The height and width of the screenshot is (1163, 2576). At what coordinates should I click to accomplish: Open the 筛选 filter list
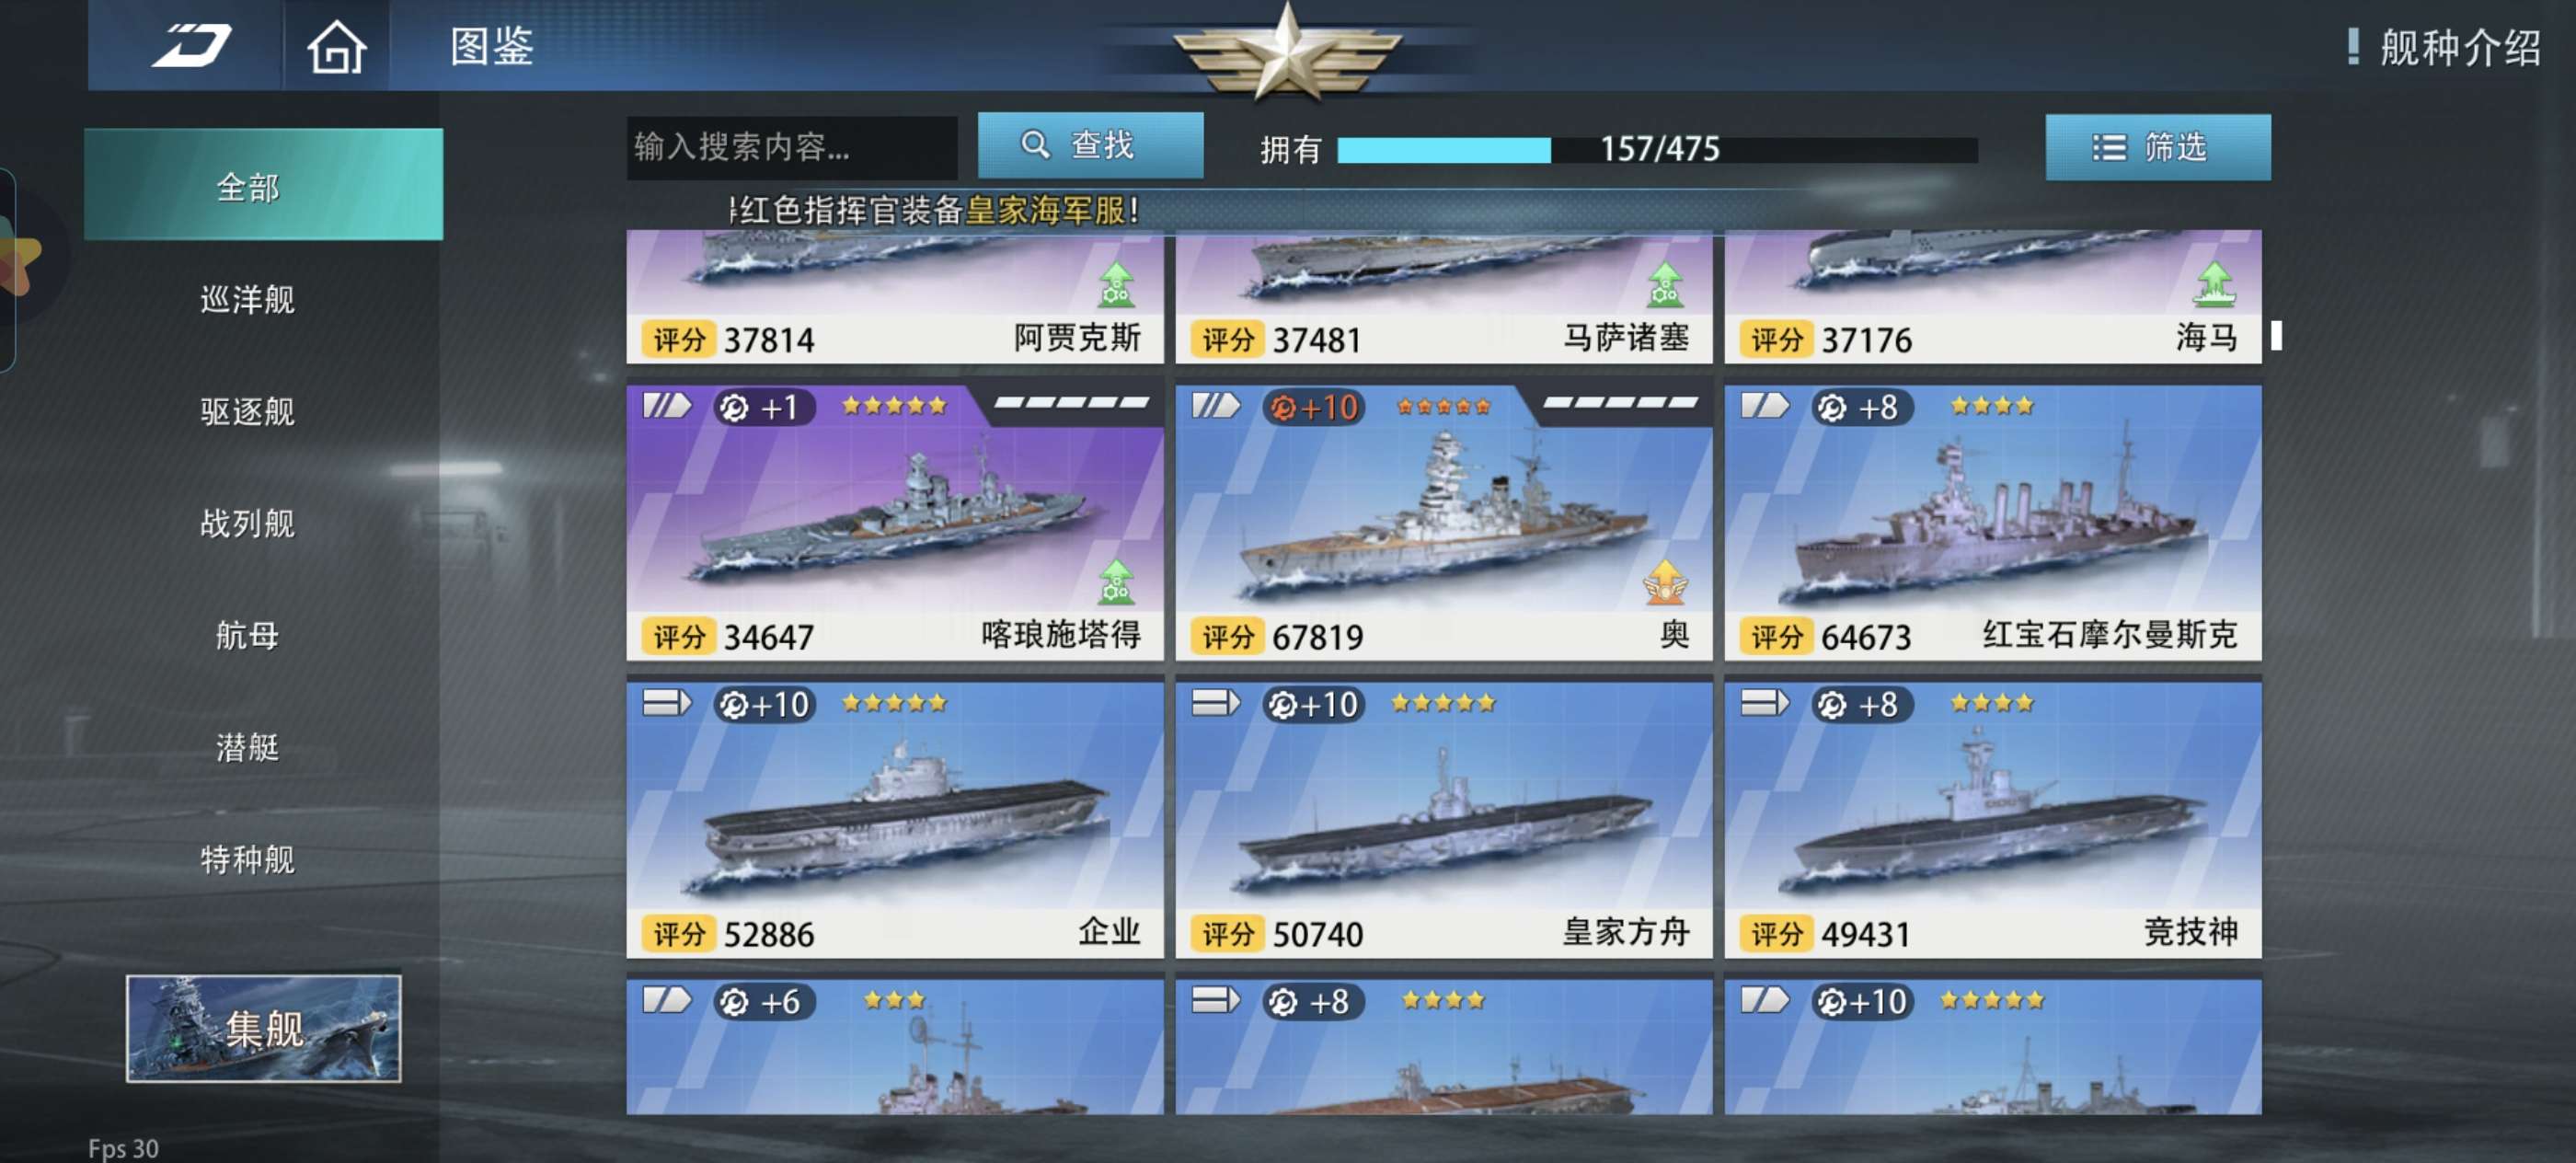coord(2157,147)
